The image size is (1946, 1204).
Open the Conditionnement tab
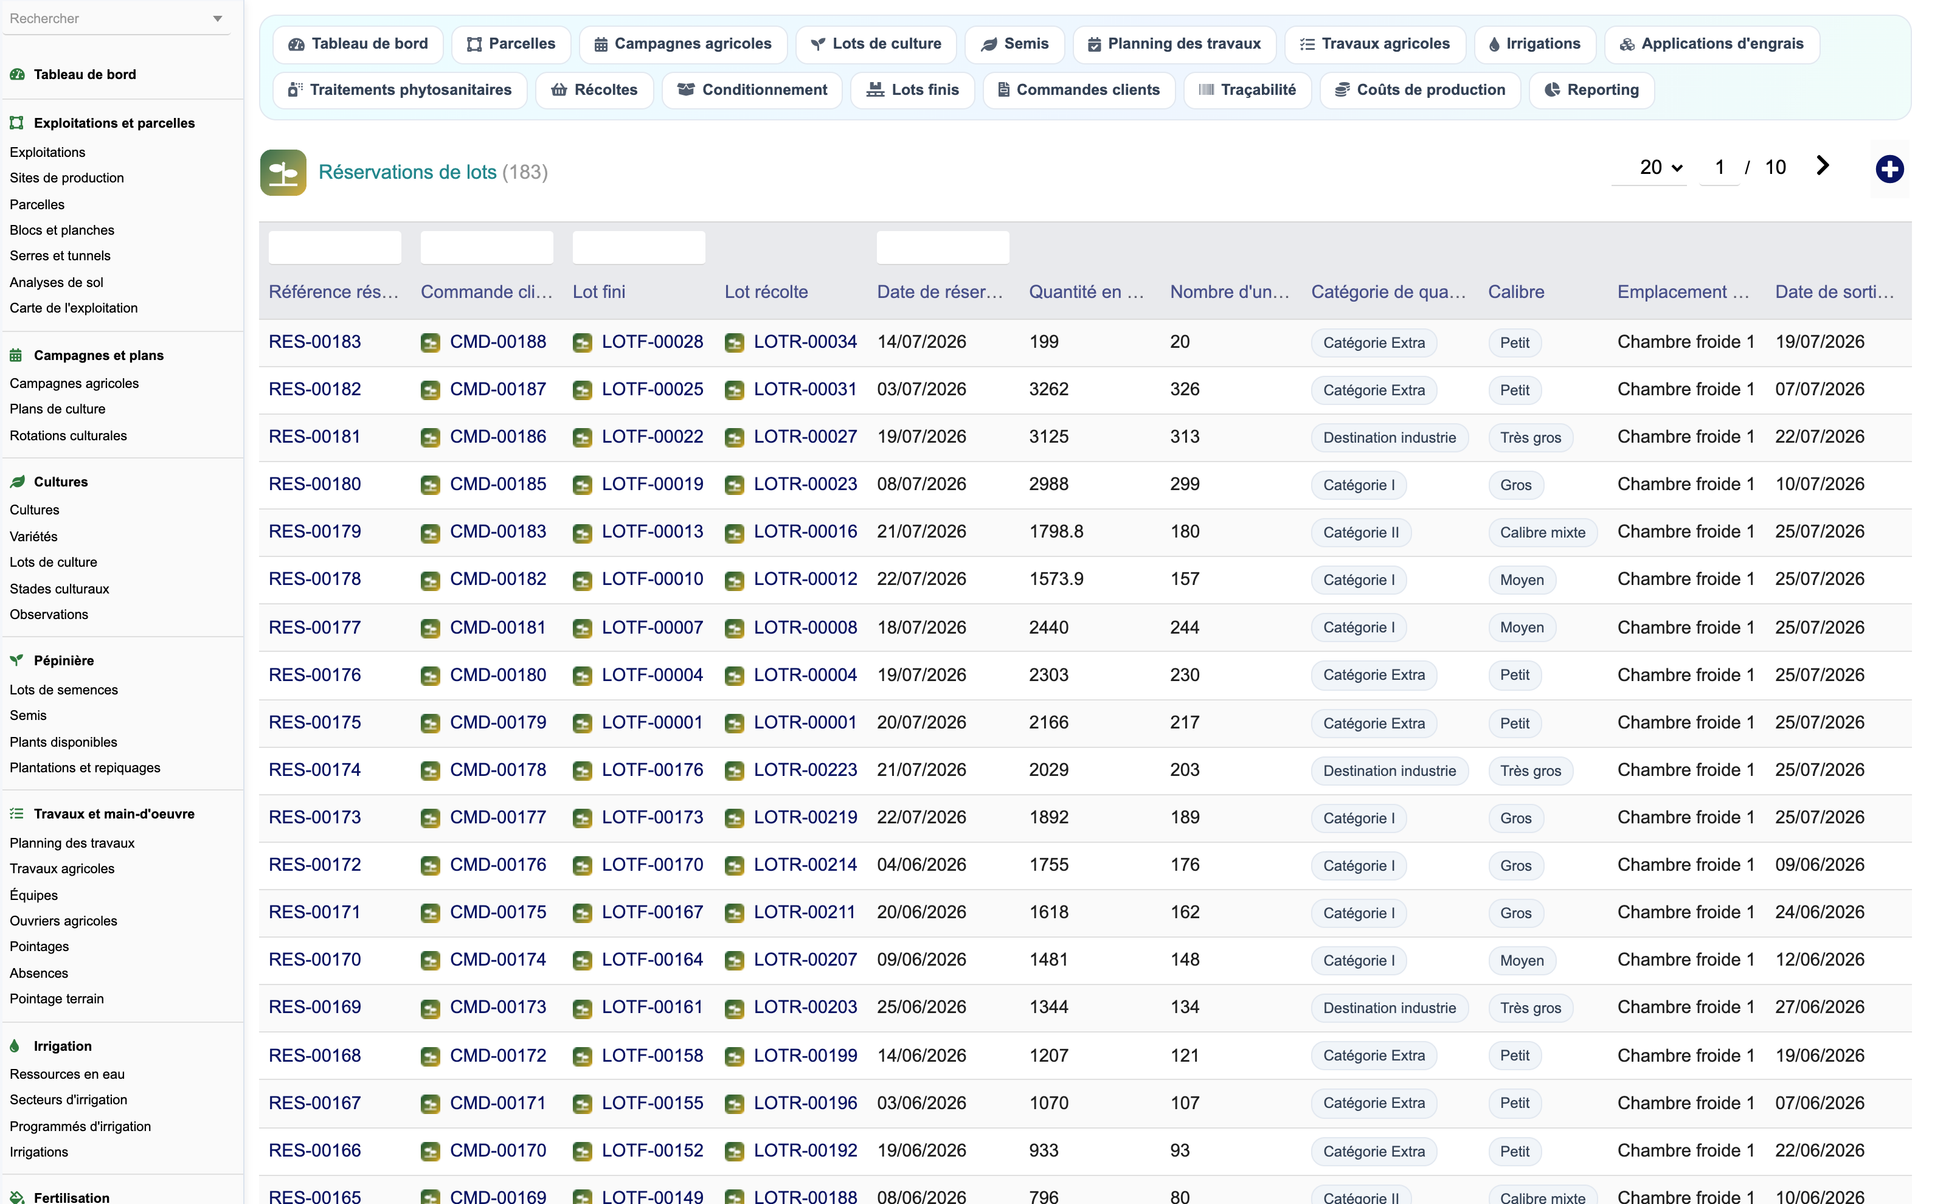coord(752,90)
